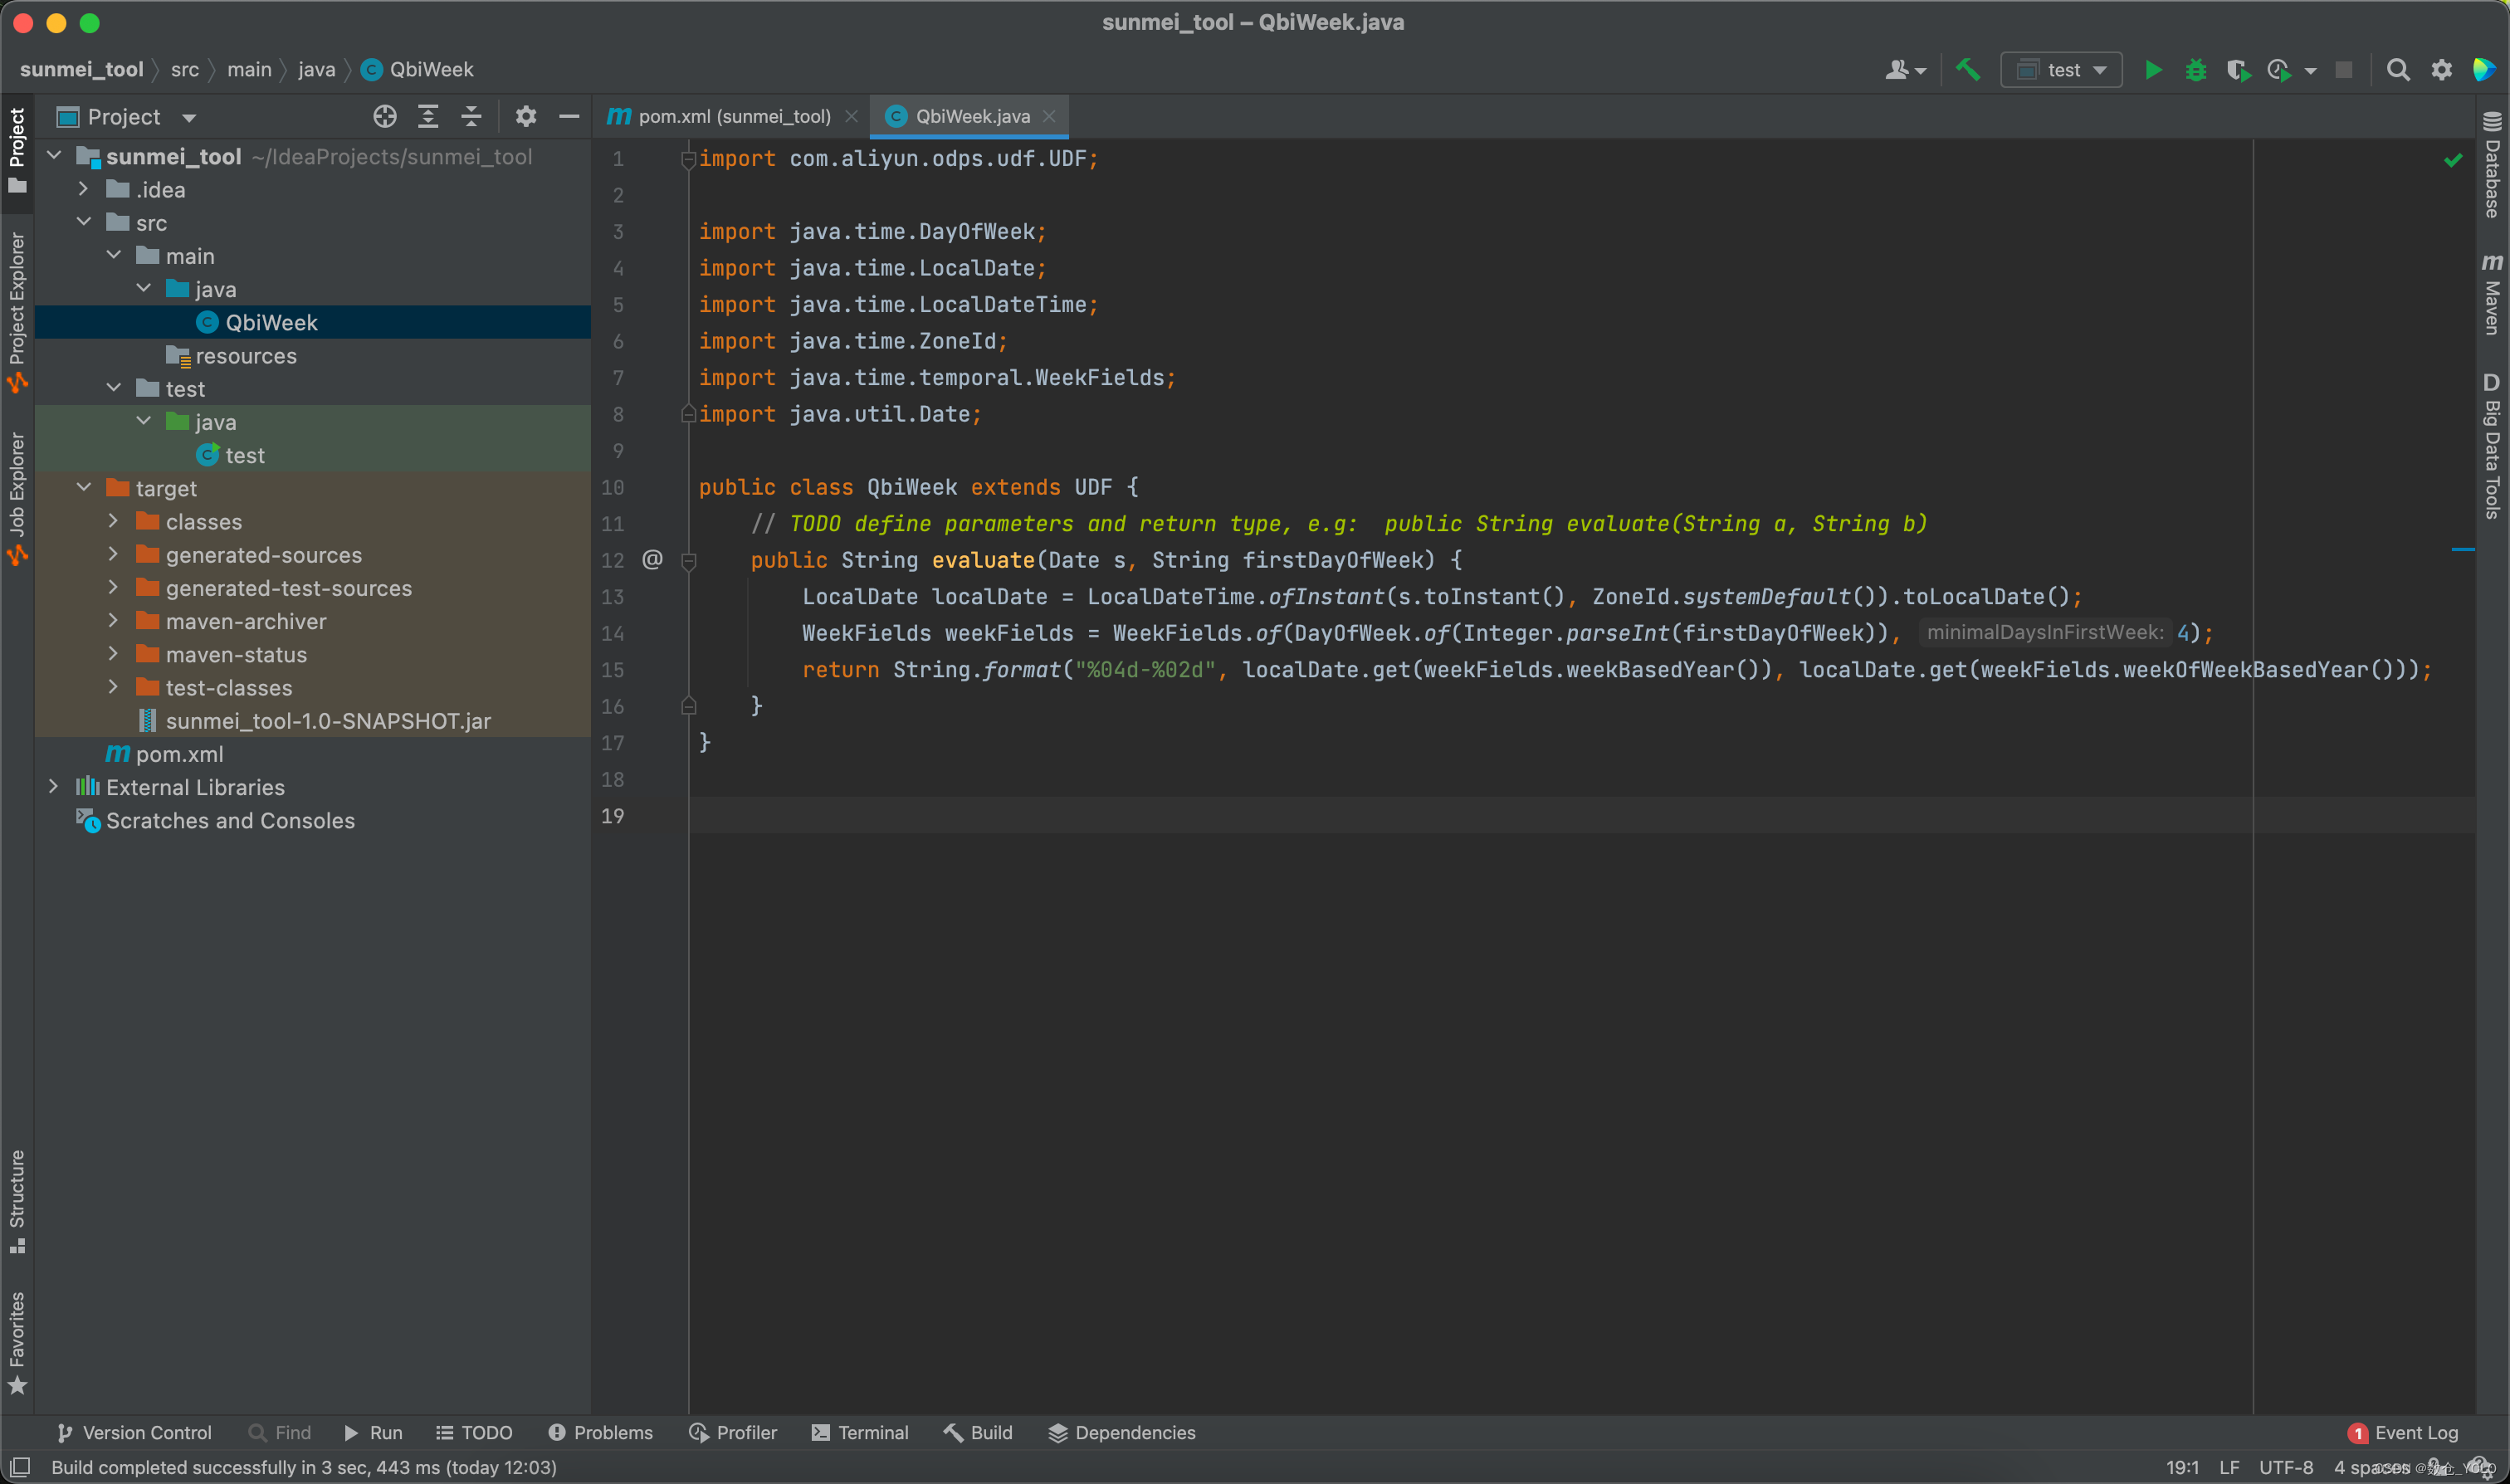
Task: Click the QbiWeek breadcrumb item
Action: [x=417, y=69]
